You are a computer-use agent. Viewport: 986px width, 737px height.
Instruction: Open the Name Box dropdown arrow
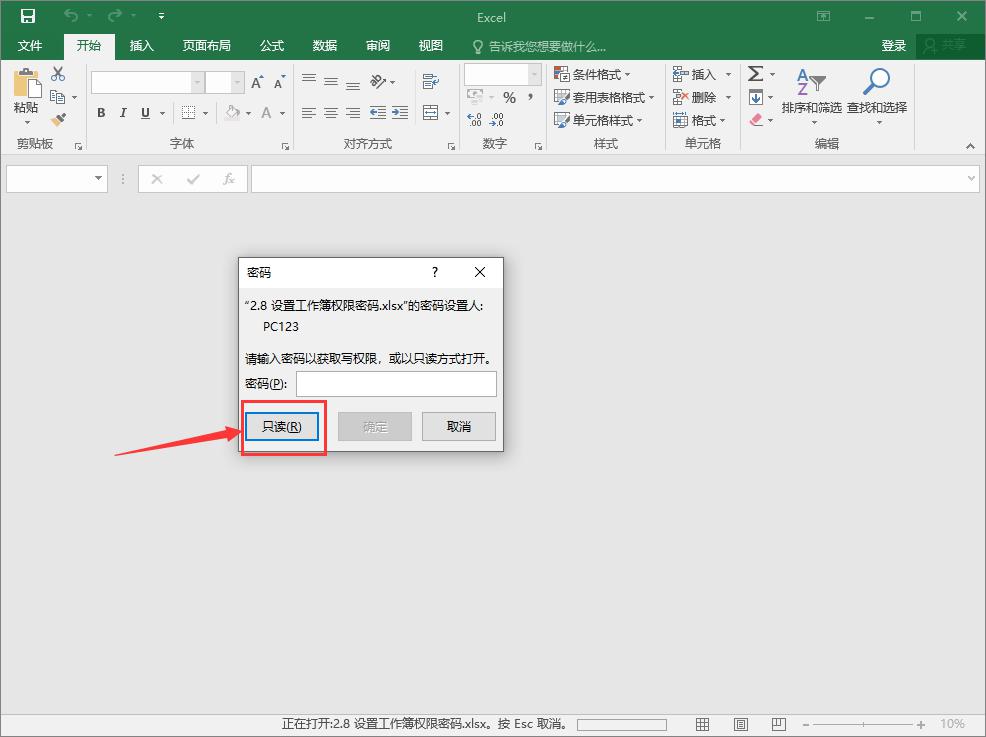point(99,179)
